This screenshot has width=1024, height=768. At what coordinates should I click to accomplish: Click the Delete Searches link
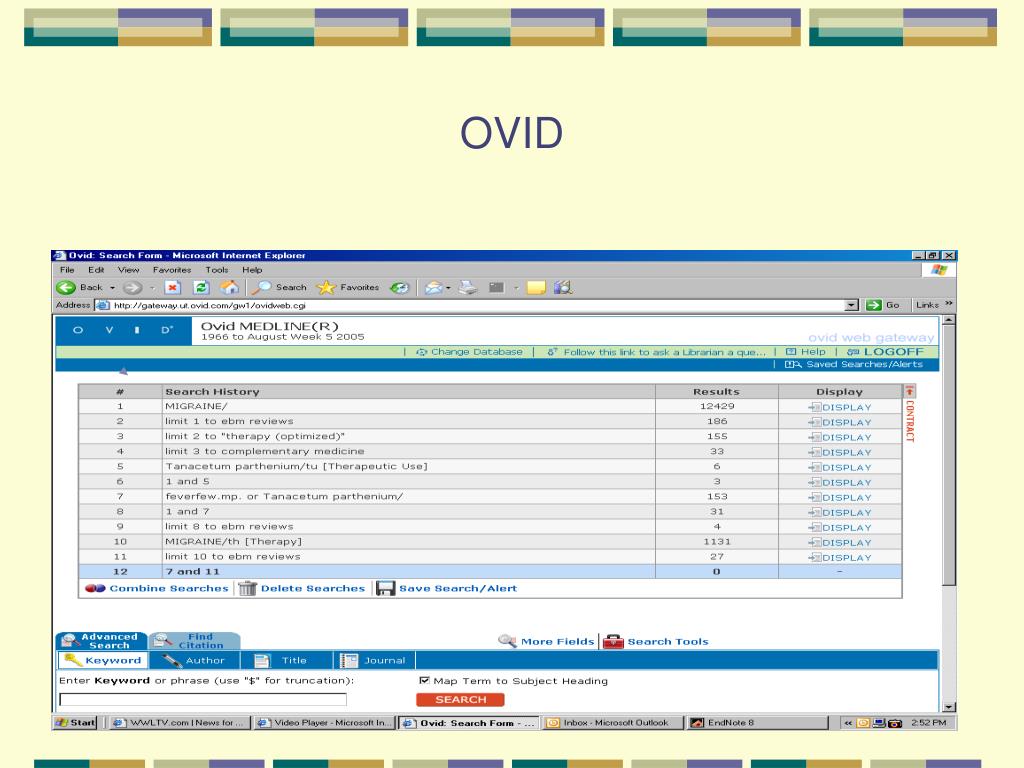tap(313, 588)
